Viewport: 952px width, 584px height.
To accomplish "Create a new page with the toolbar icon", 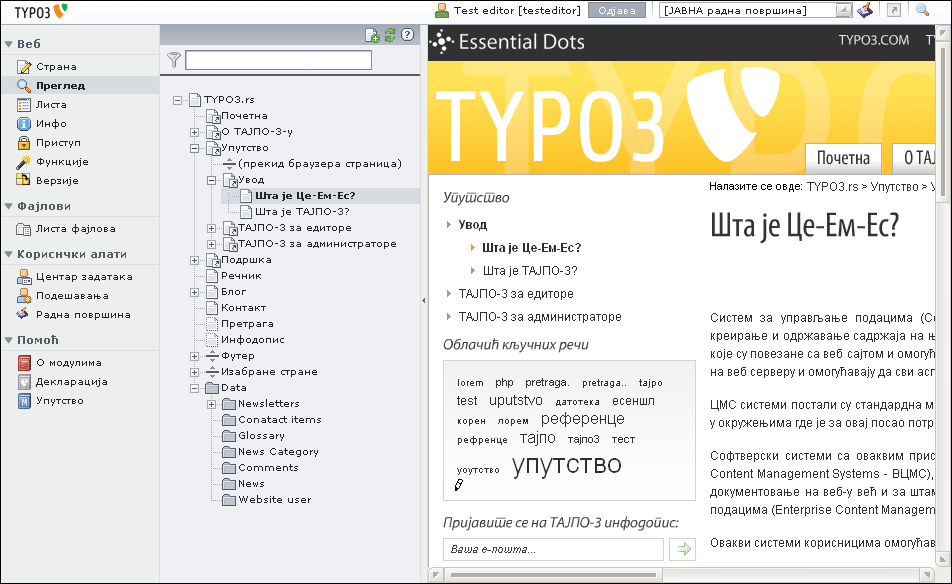I will click(372, 36).
